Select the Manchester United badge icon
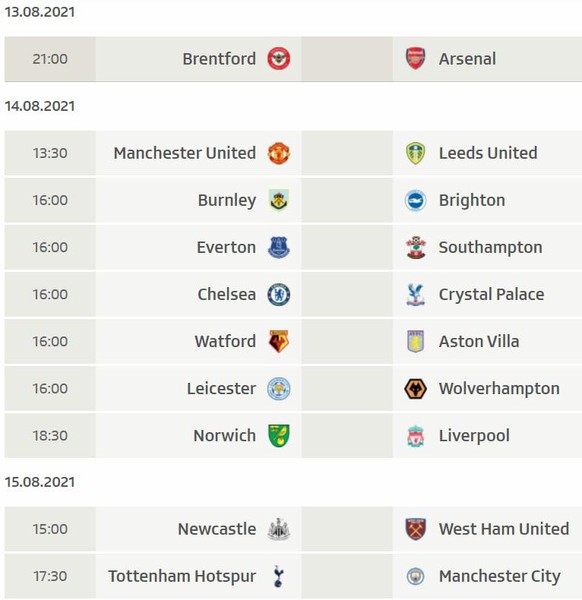Screen dimensions: 582x600 pos(279,153)
